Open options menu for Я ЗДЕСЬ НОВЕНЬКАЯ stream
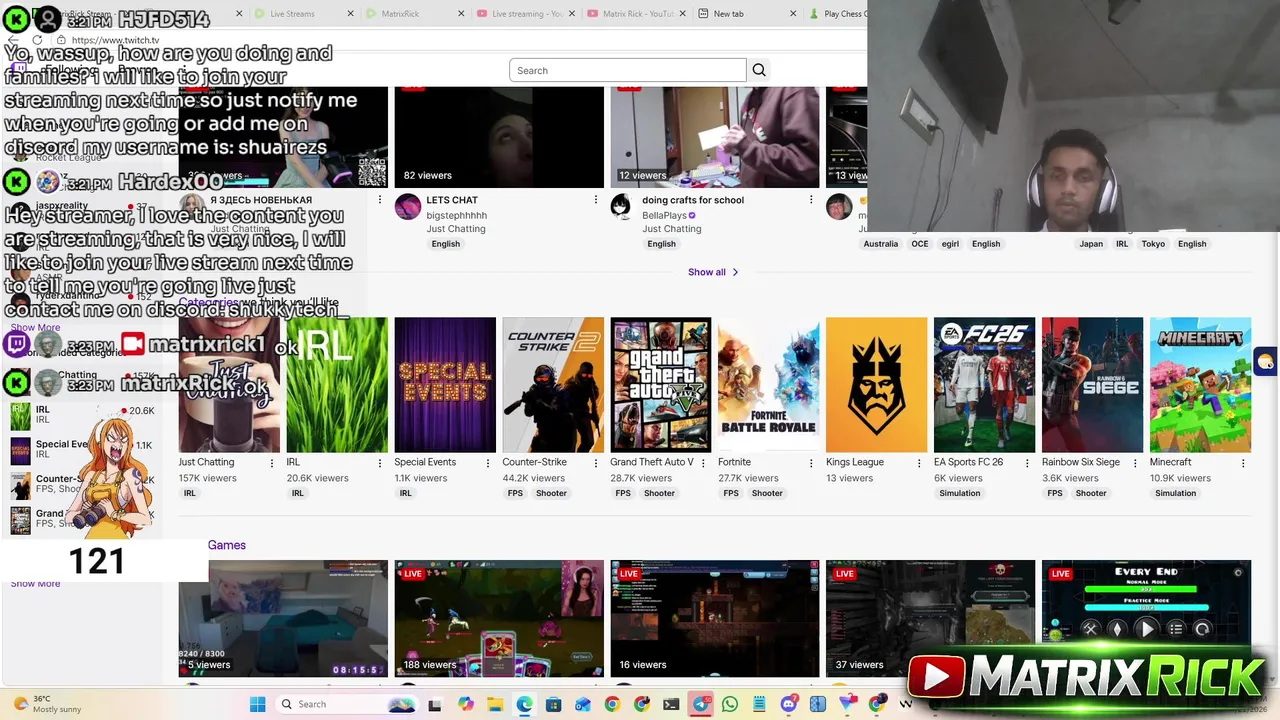Image resolution: width=1280 pixels, height=720 pixels. [380, 200]
